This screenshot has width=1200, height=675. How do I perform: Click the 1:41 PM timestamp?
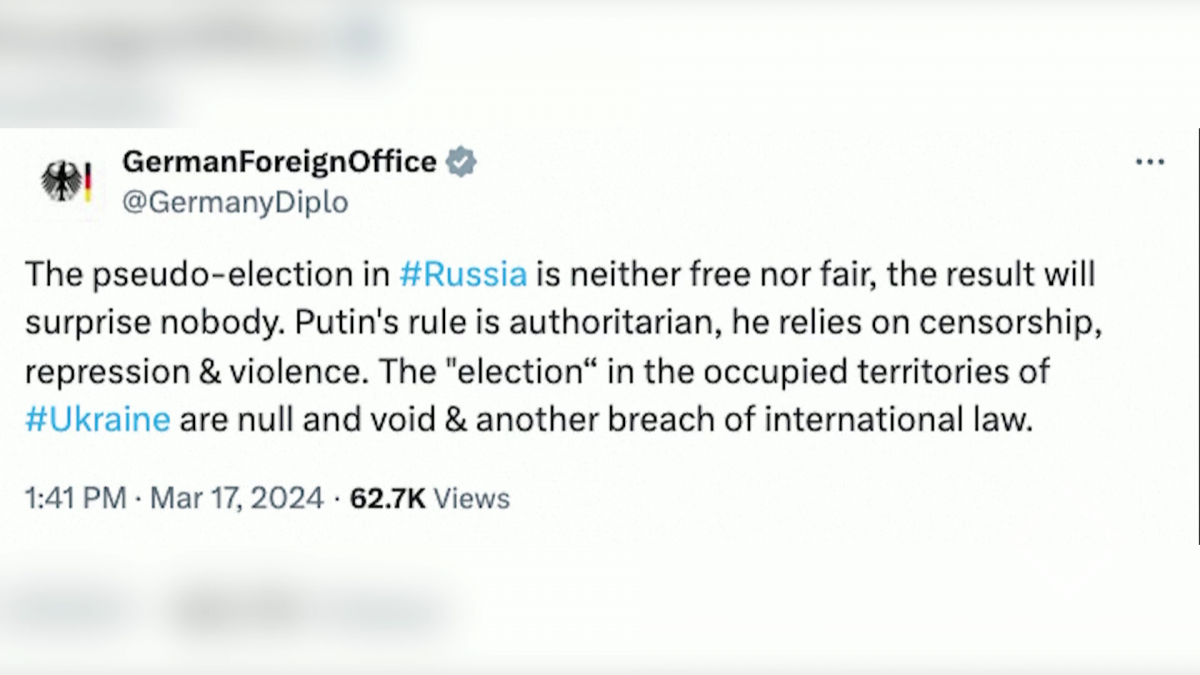coord(75,498)
